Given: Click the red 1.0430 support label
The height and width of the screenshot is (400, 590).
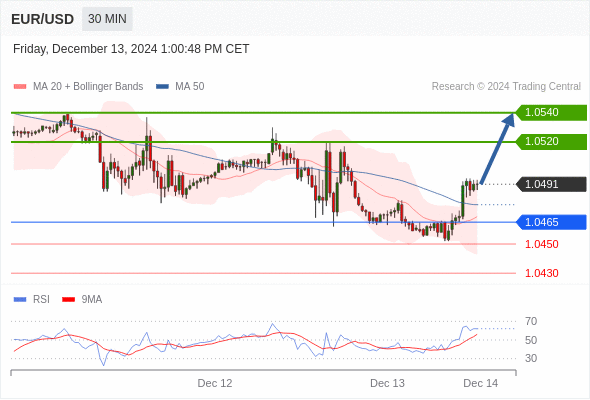Looking at the screenshot, I should click(541, 273).
